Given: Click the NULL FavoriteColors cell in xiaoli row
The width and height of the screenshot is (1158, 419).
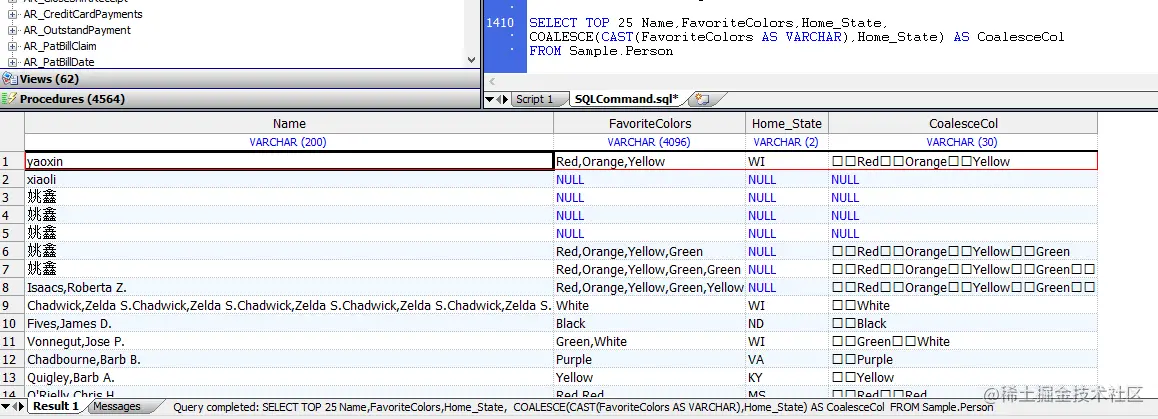Looking at the screenshot, I should coord(650,180).
